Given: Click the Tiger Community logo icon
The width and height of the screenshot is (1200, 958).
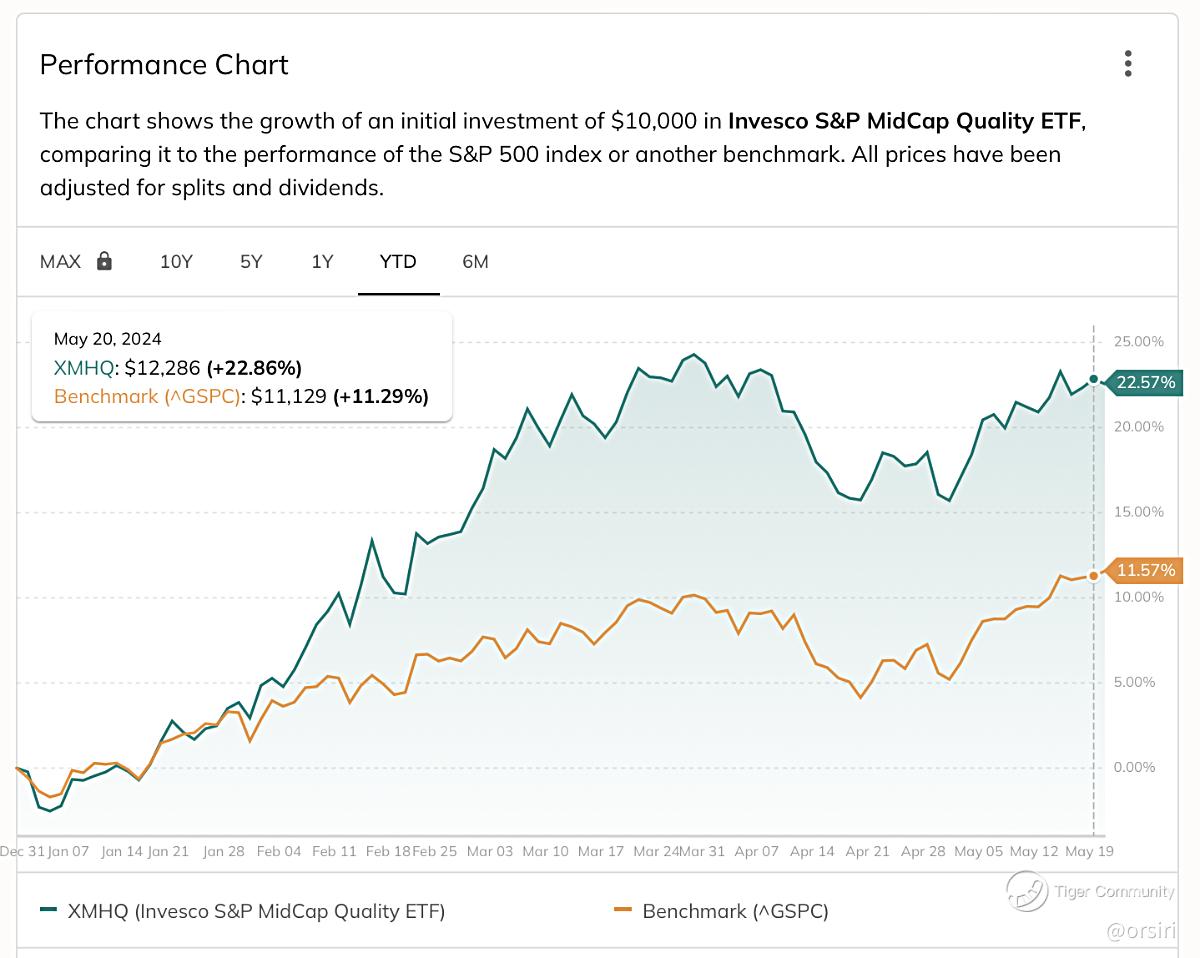Looking at the screenshot, I should [x=1026, y=891].
